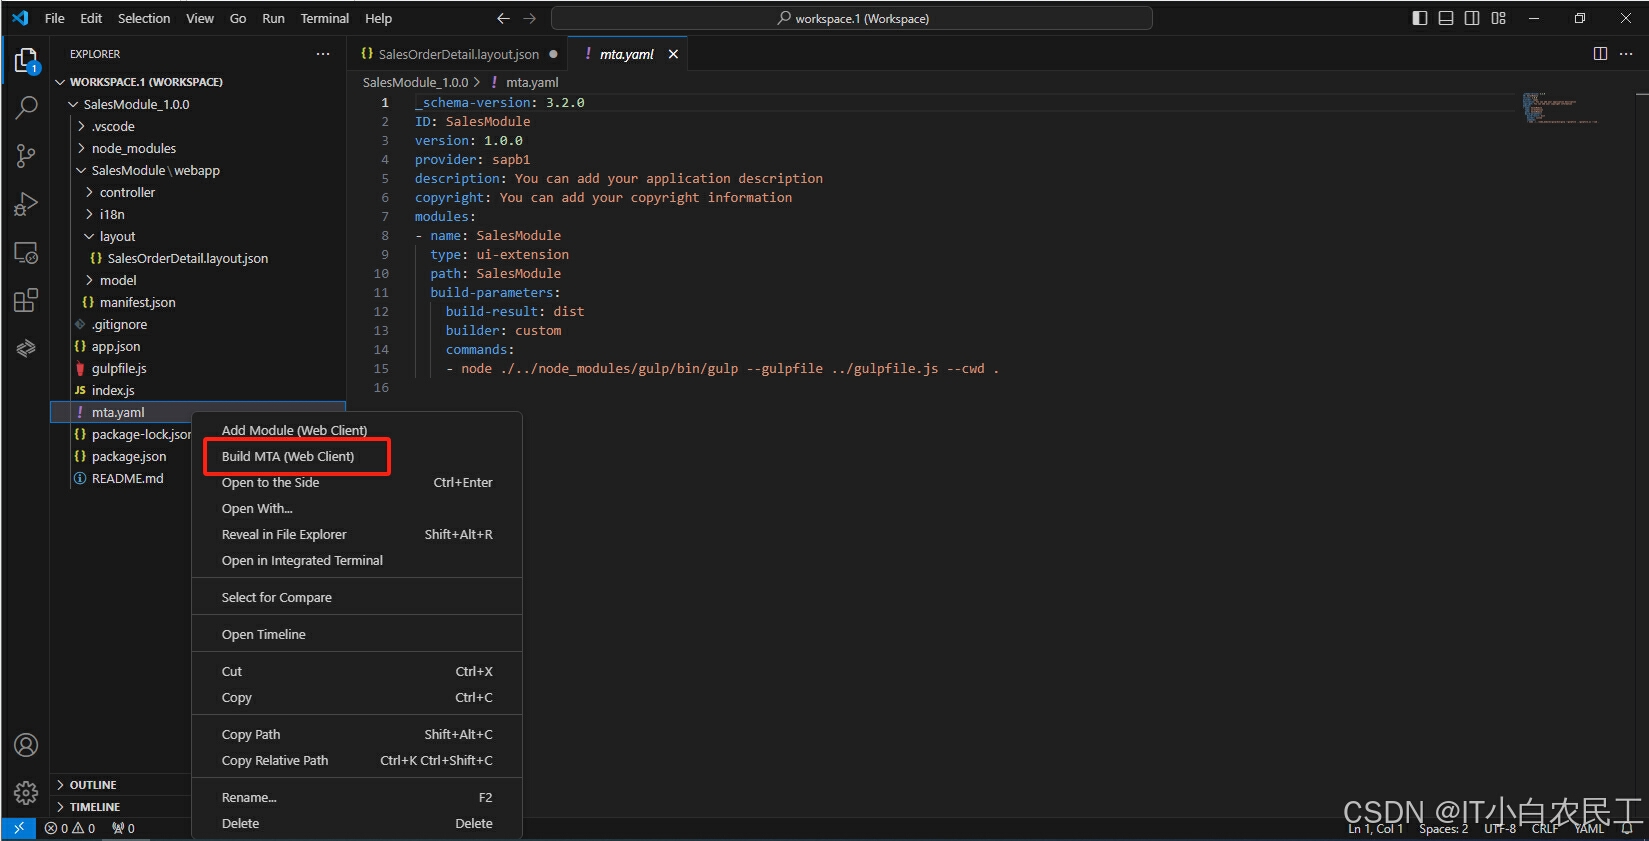Open the Explorer view in activity bar
The image size is (1649, 841).
click(x=26, y=61)
